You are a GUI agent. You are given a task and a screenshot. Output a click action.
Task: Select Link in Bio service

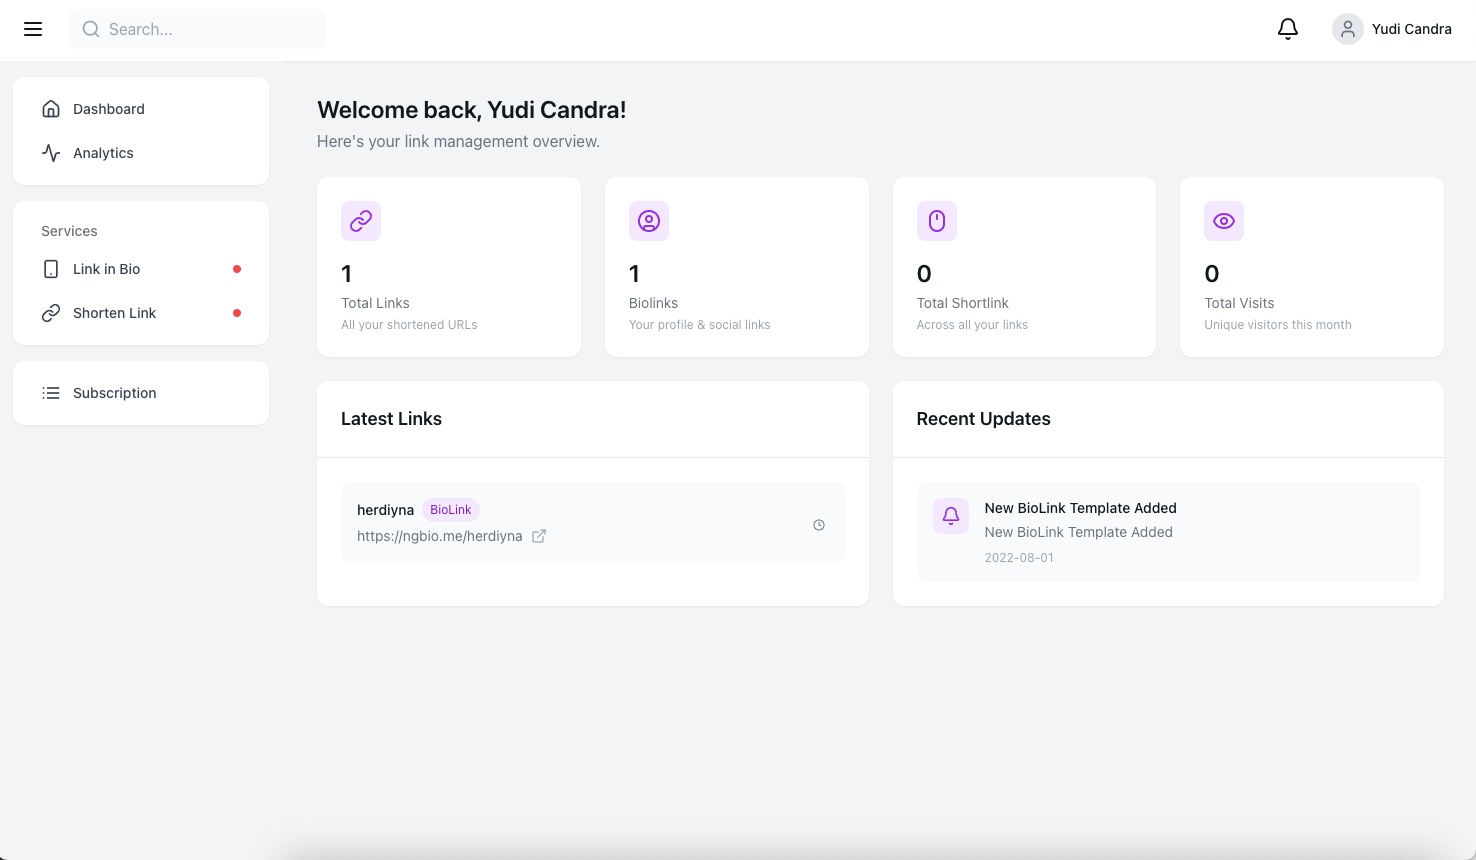[106, 269]
